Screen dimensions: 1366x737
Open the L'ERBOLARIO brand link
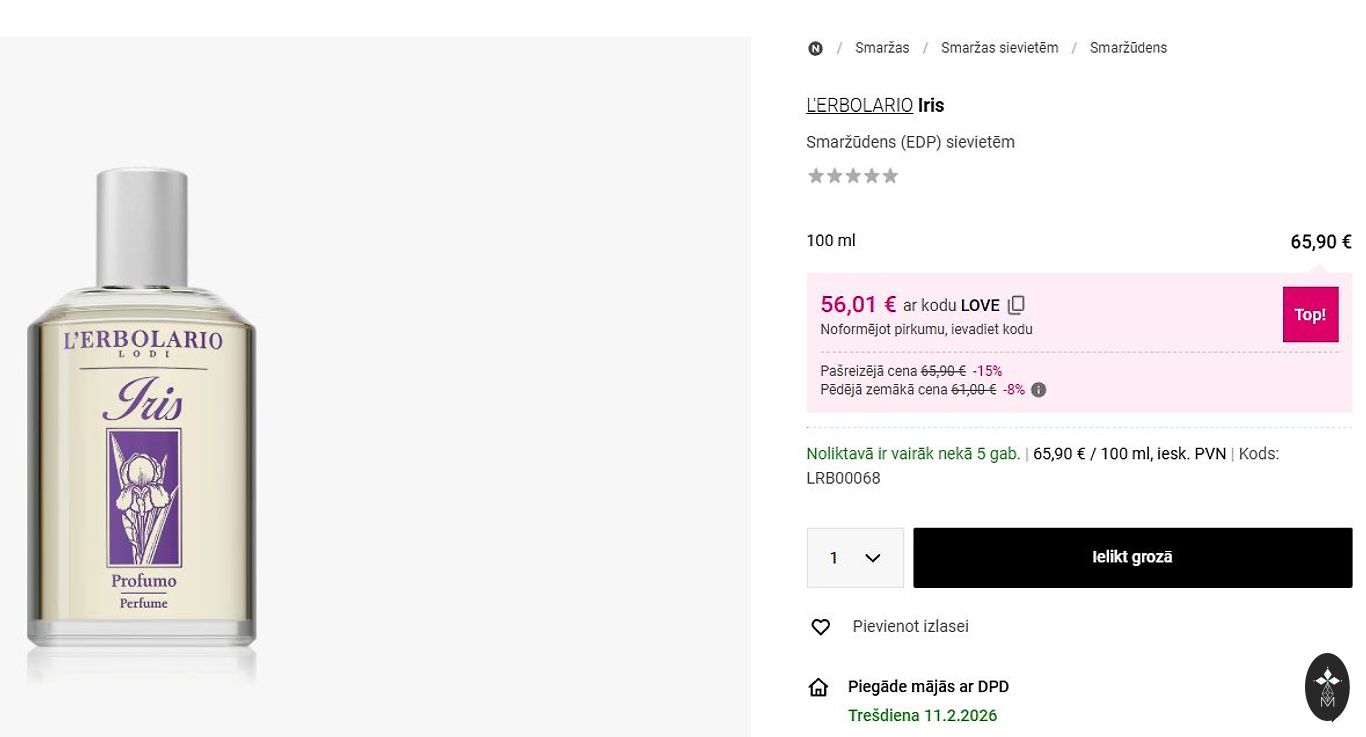pyautogui.click(x=859, y=105)
